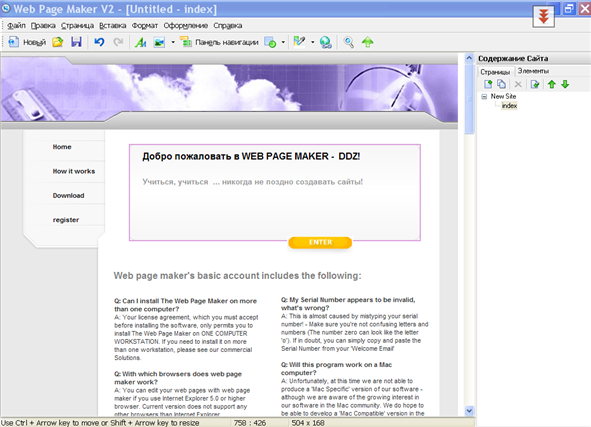Image resolution: width=591 pixels, height=427 pixels.
Task: Restore the document window with restore button
Action: tap(568, 9)
